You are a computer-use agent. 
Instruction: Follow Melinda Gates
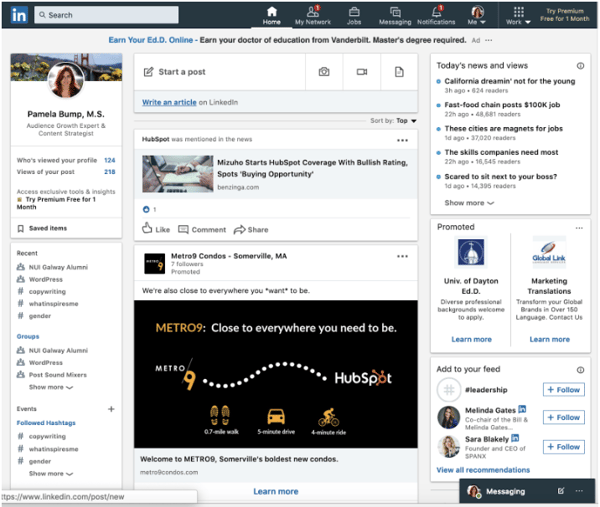[x=563, y=418]
